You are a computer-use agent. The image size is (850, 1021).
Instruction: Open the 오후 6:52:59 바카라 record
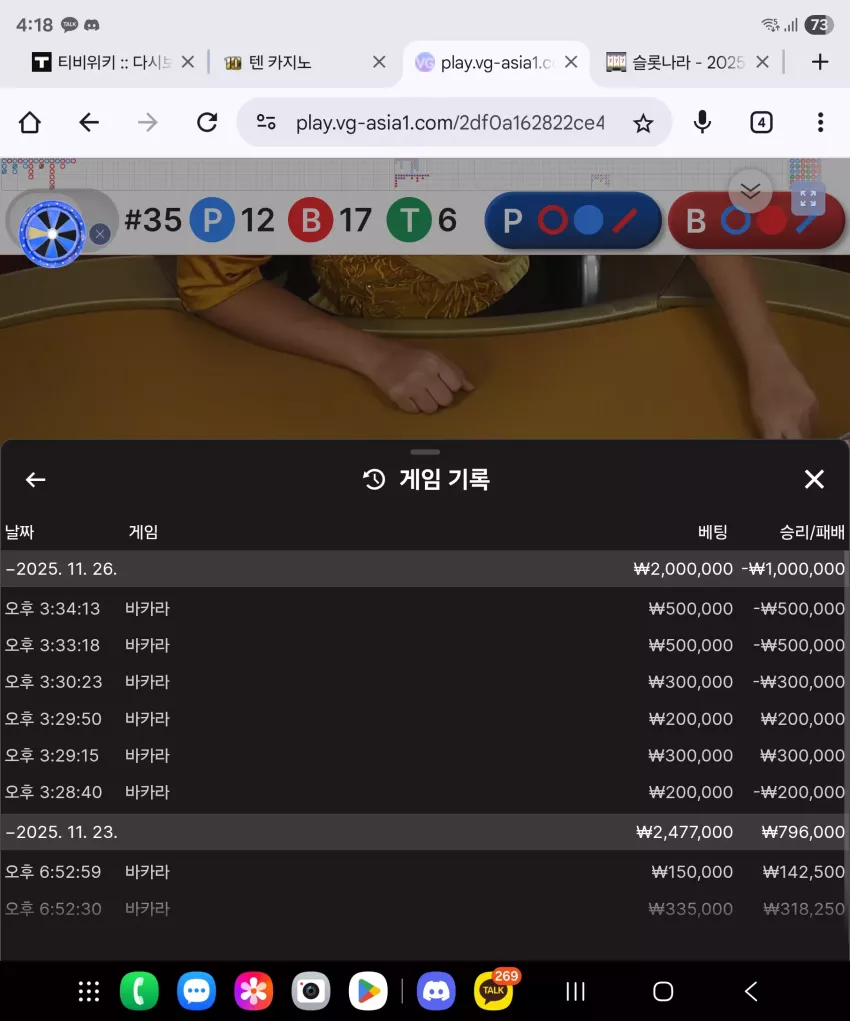pyautogui.click(x=424, y=871)
